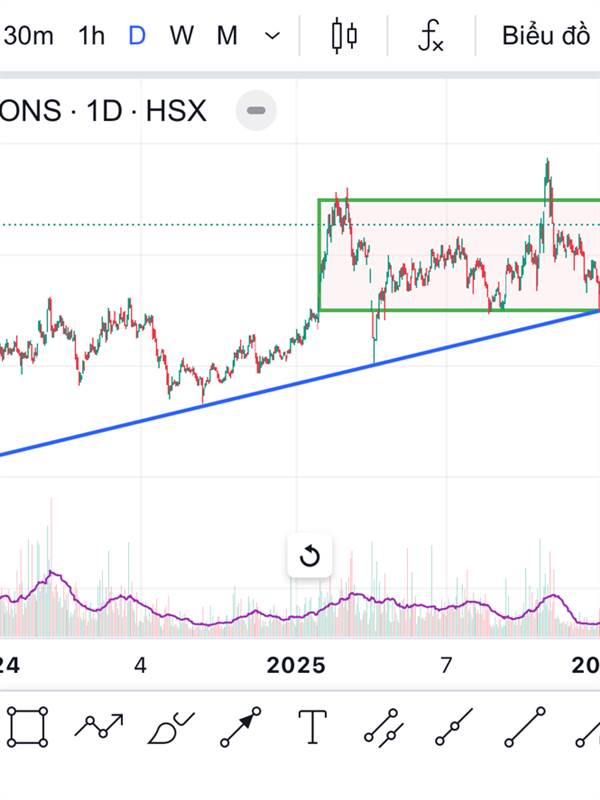
Task: Select the brush drawing tool
Action: coord(170,727)
